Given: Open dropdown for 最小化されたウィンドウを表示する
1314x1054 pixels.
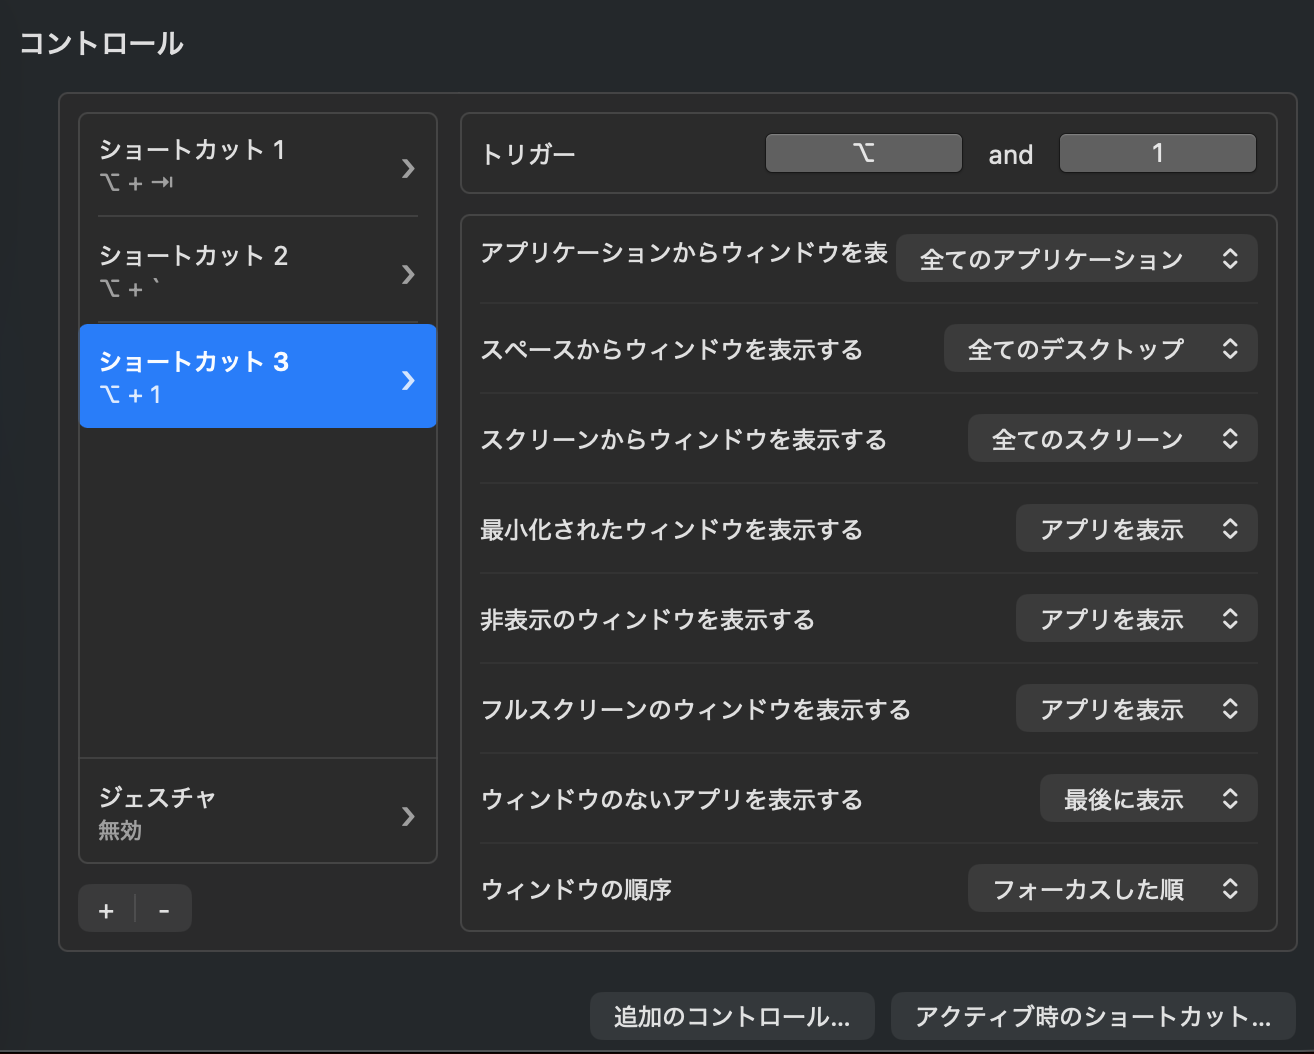Looking at the screenshot, I should tap(1136, 529).
